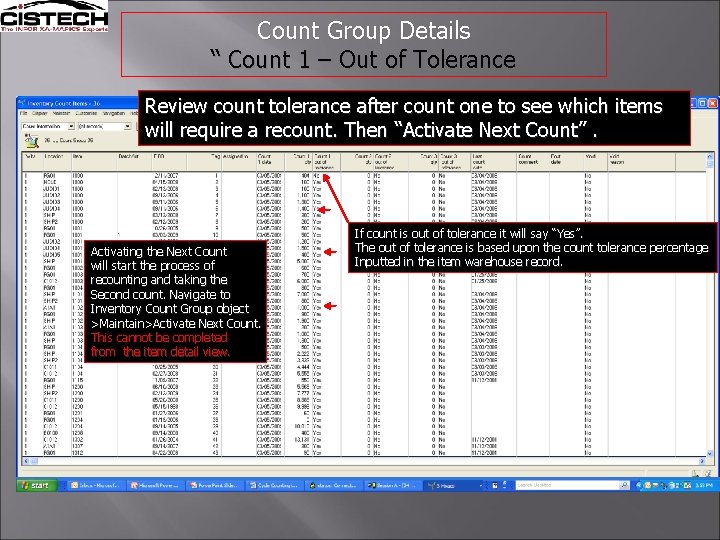
Task: Click the horizontal scrollbar right arrow
Action: tap(702, 461)
